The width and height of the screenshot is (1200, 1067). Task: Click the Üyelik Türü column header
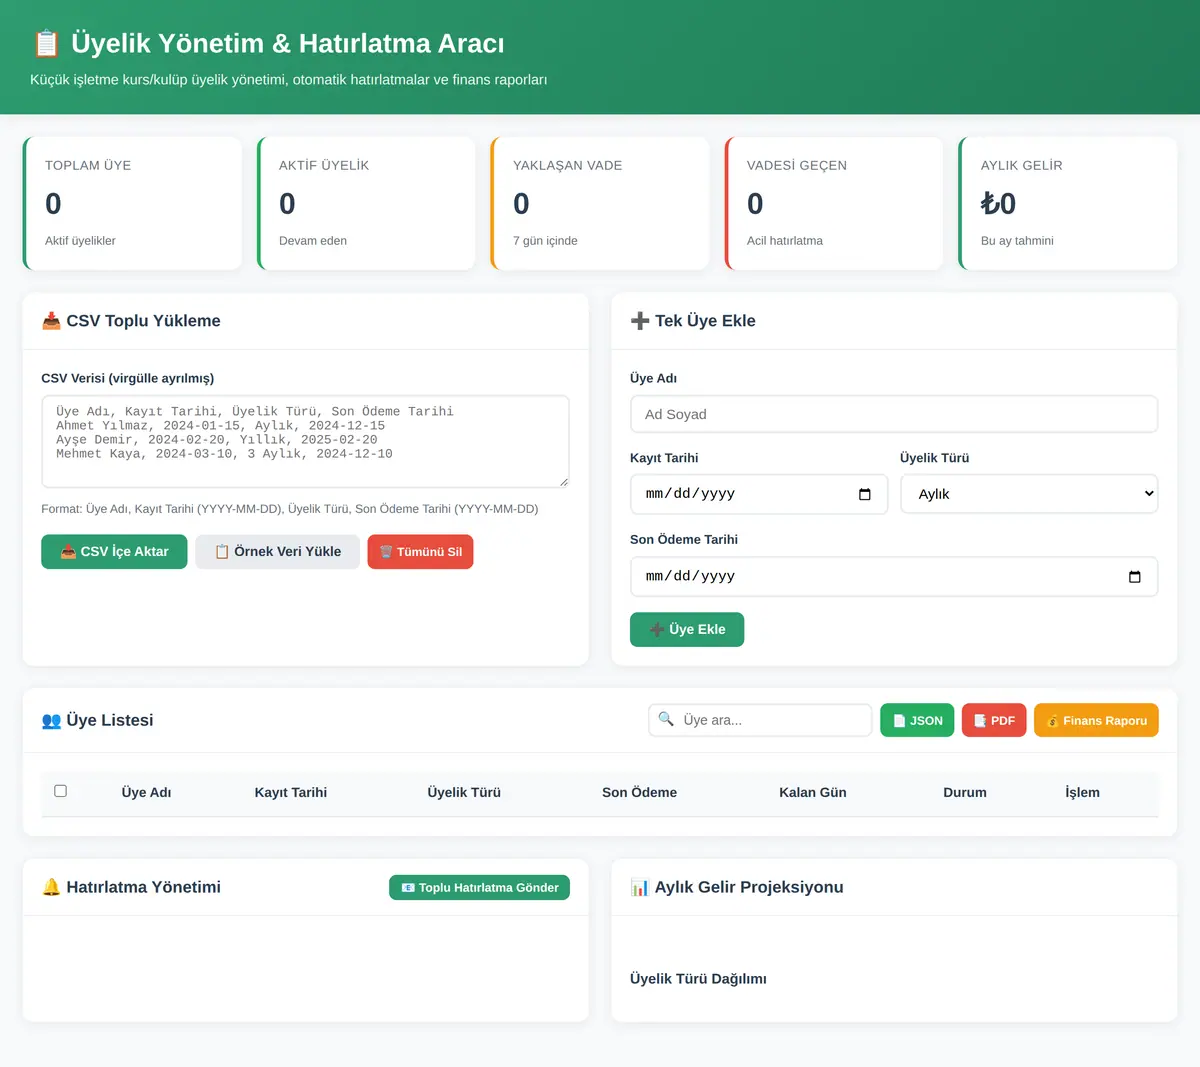point(464,793)
